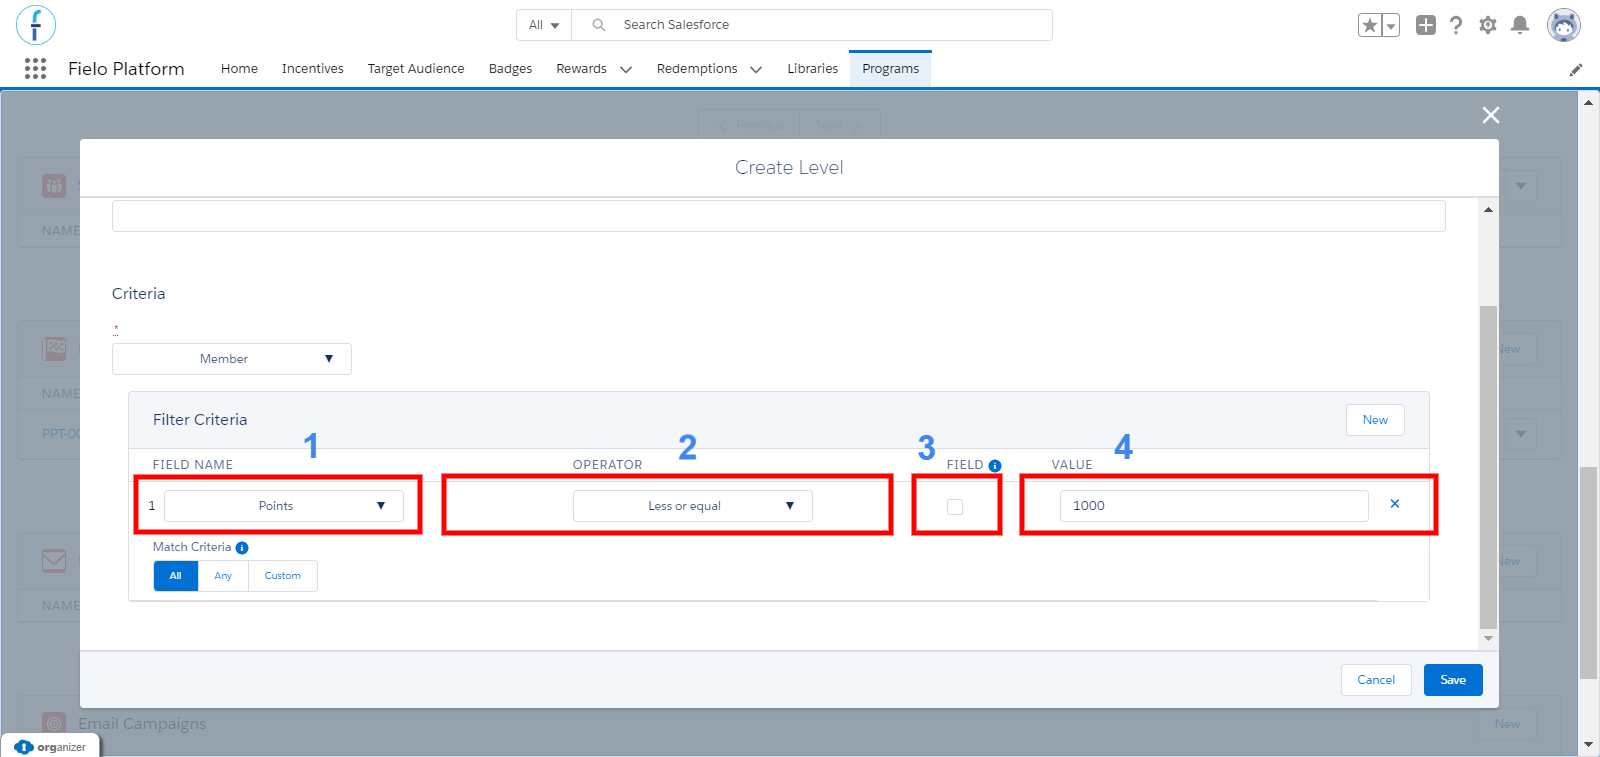Click the Next button behind the dialog

coord(840,125)
